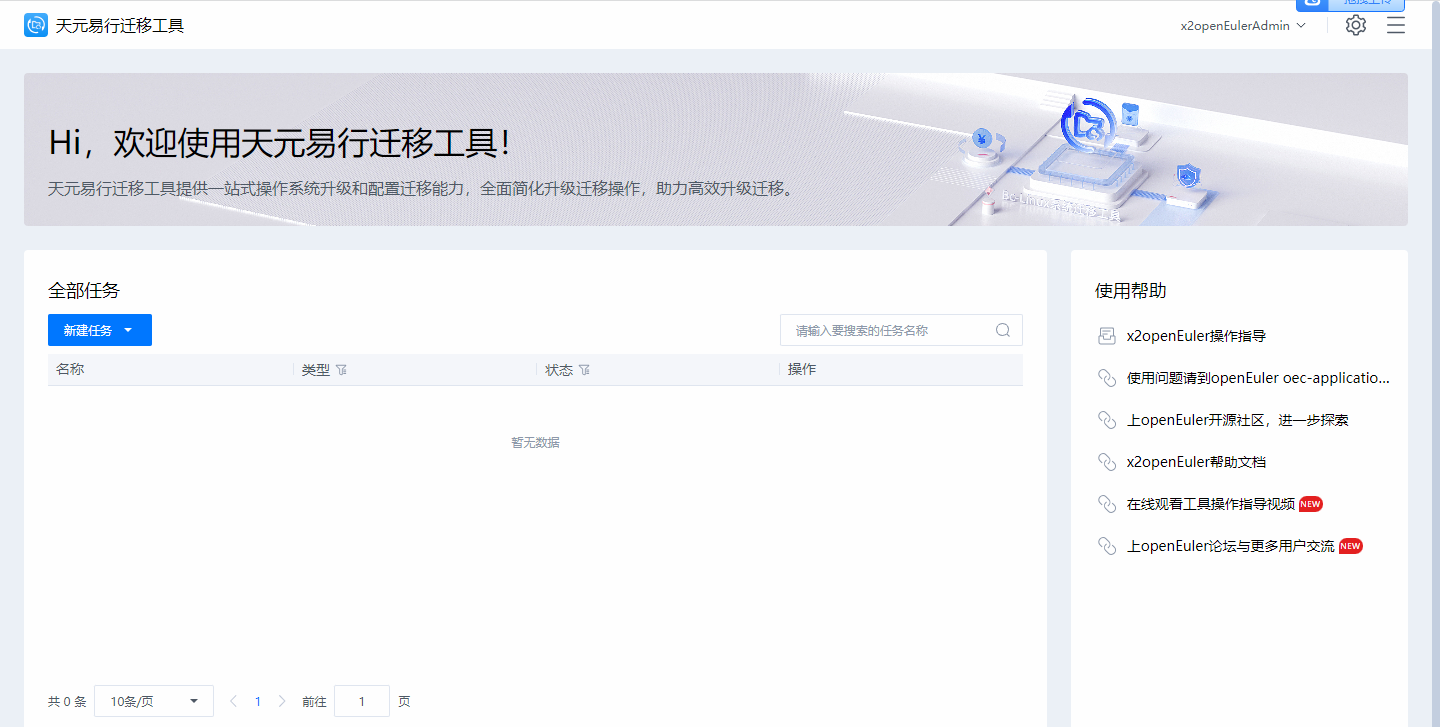The width and height of the screenshot is (1440, 727).
Task: Click the document icon beside x2openEuler操作指导
Action: click(x=1107, y=336)
